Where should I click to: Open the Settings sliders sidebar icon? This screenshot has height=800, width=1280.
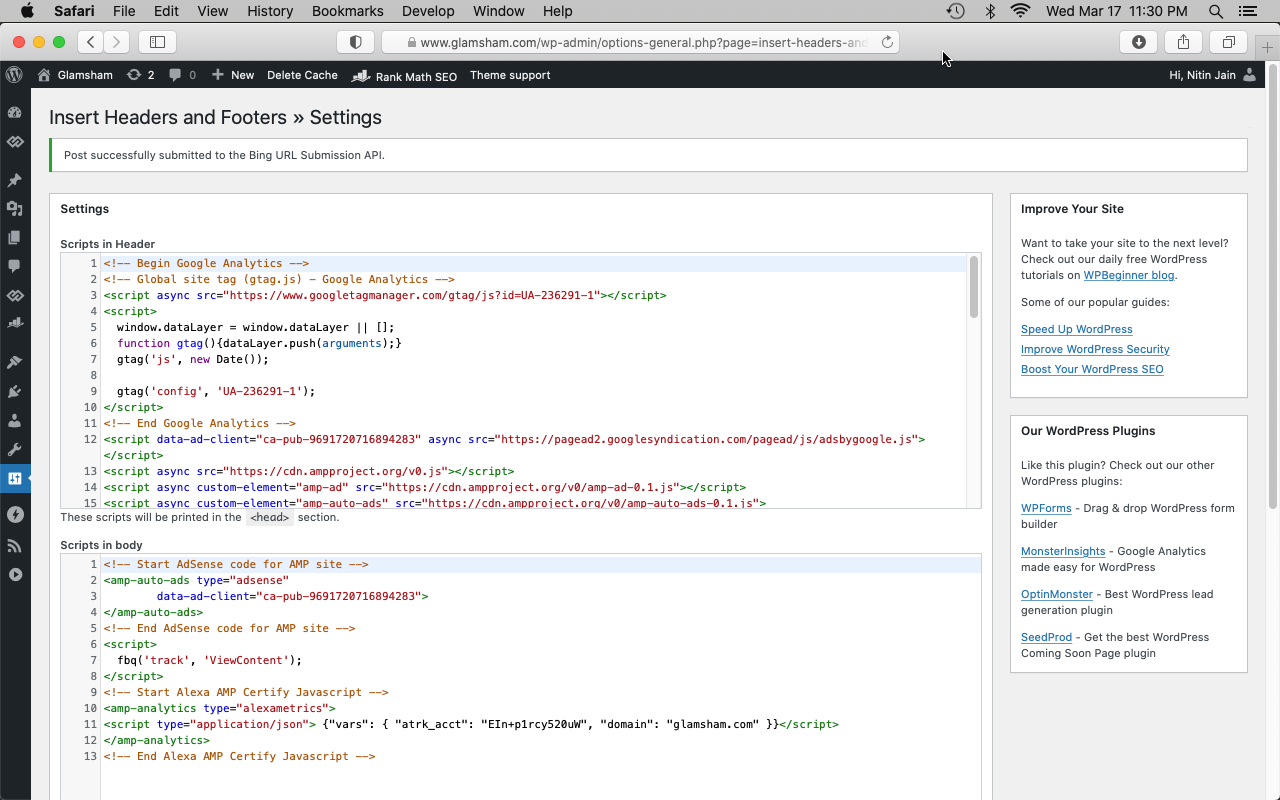pos(14,478)
